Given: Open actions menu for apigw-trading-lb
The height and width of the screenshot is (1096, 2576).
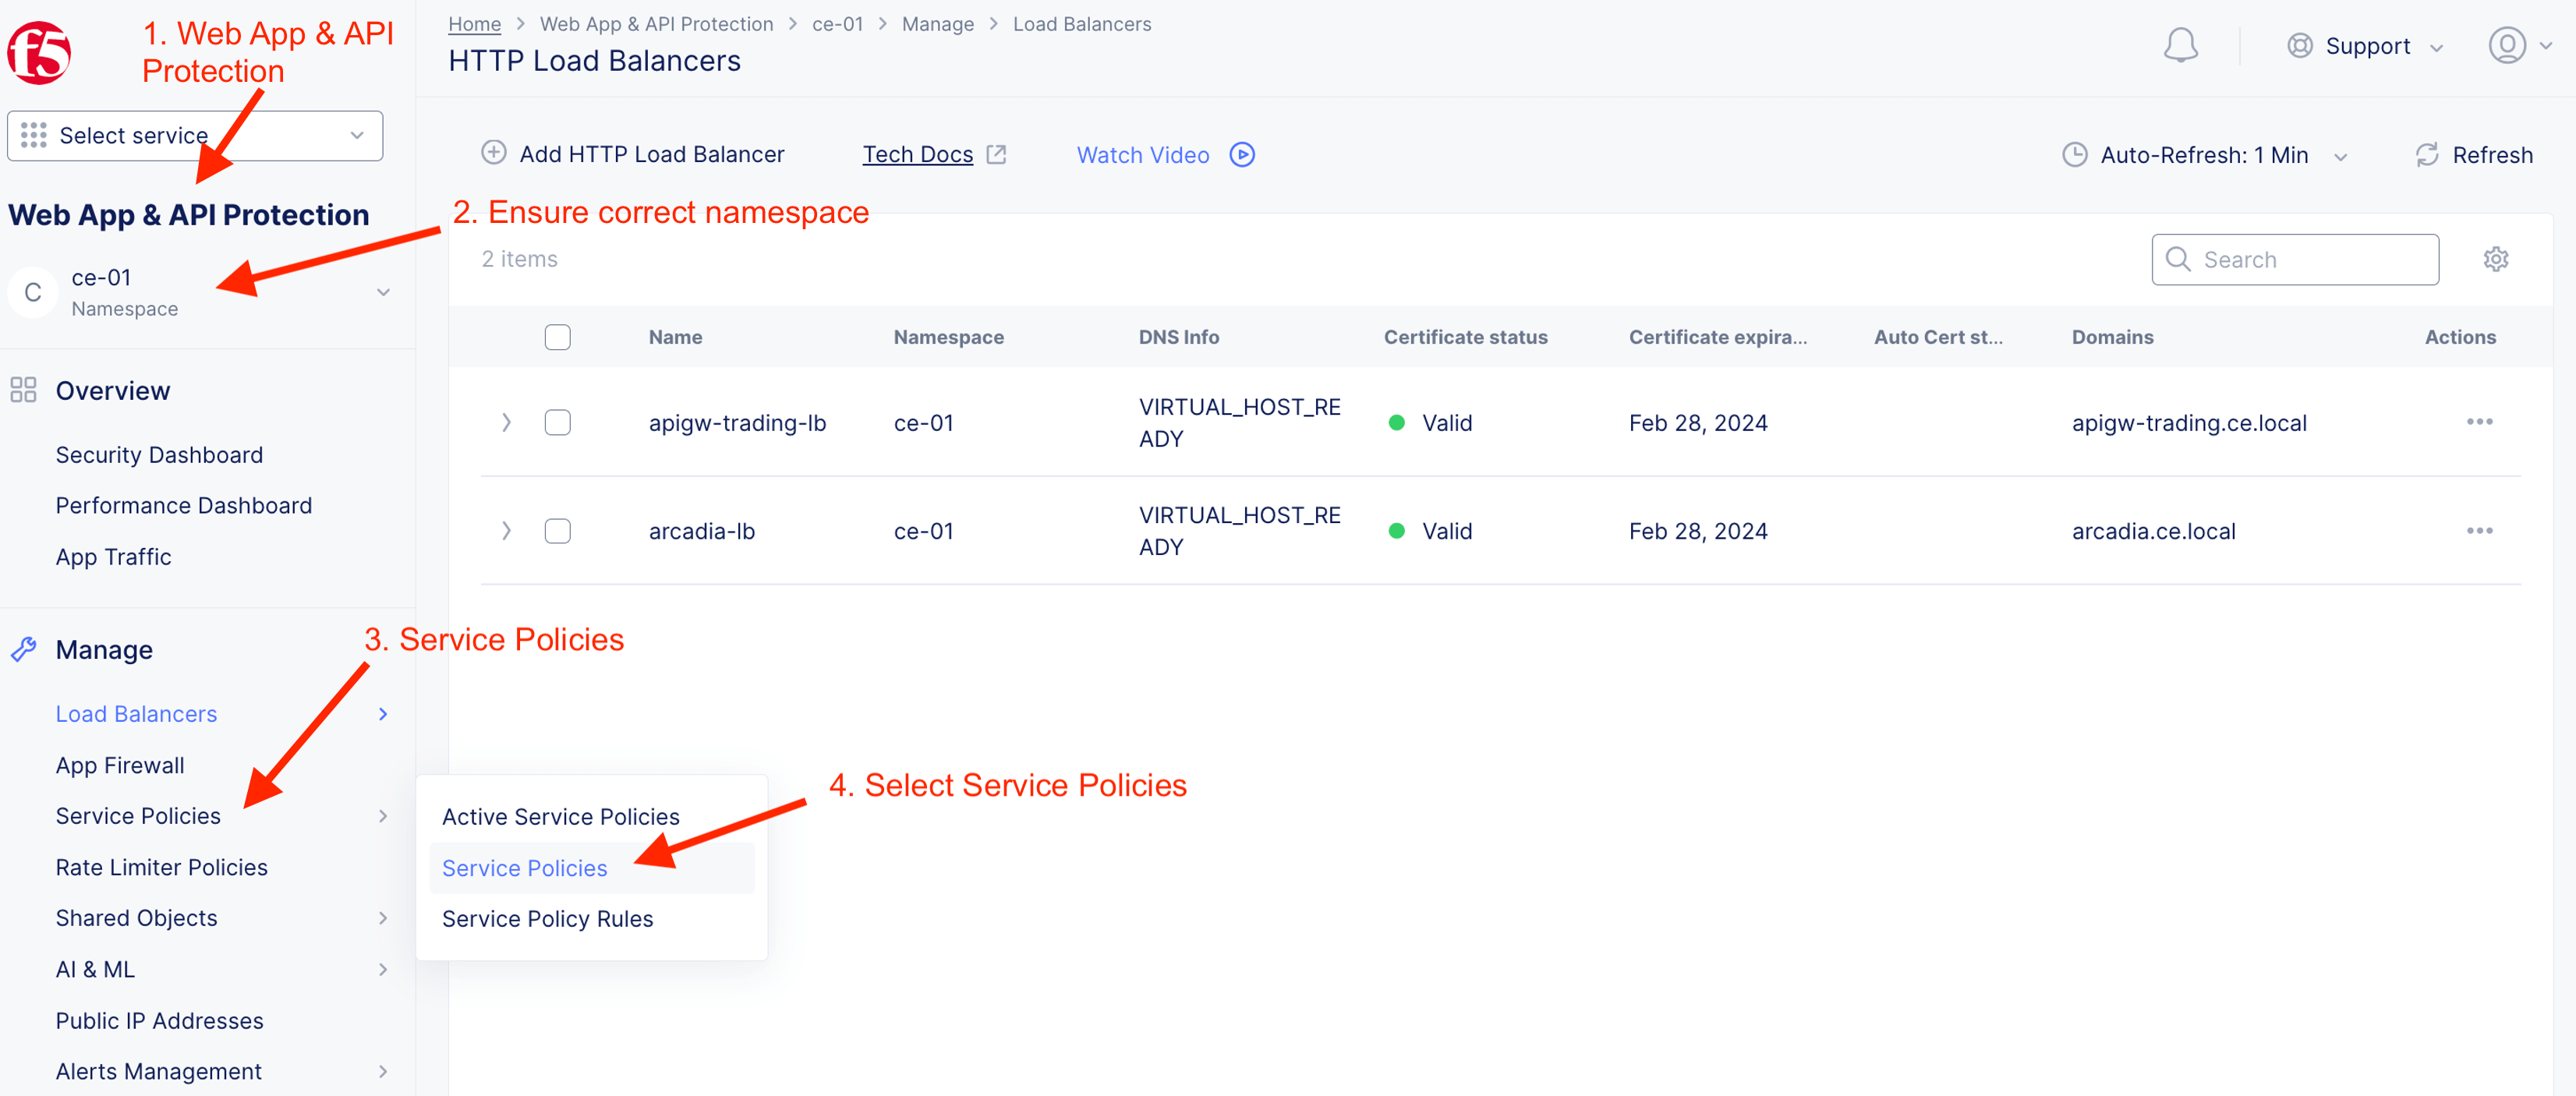Looking at the screenshot, I should point(2479,422).
